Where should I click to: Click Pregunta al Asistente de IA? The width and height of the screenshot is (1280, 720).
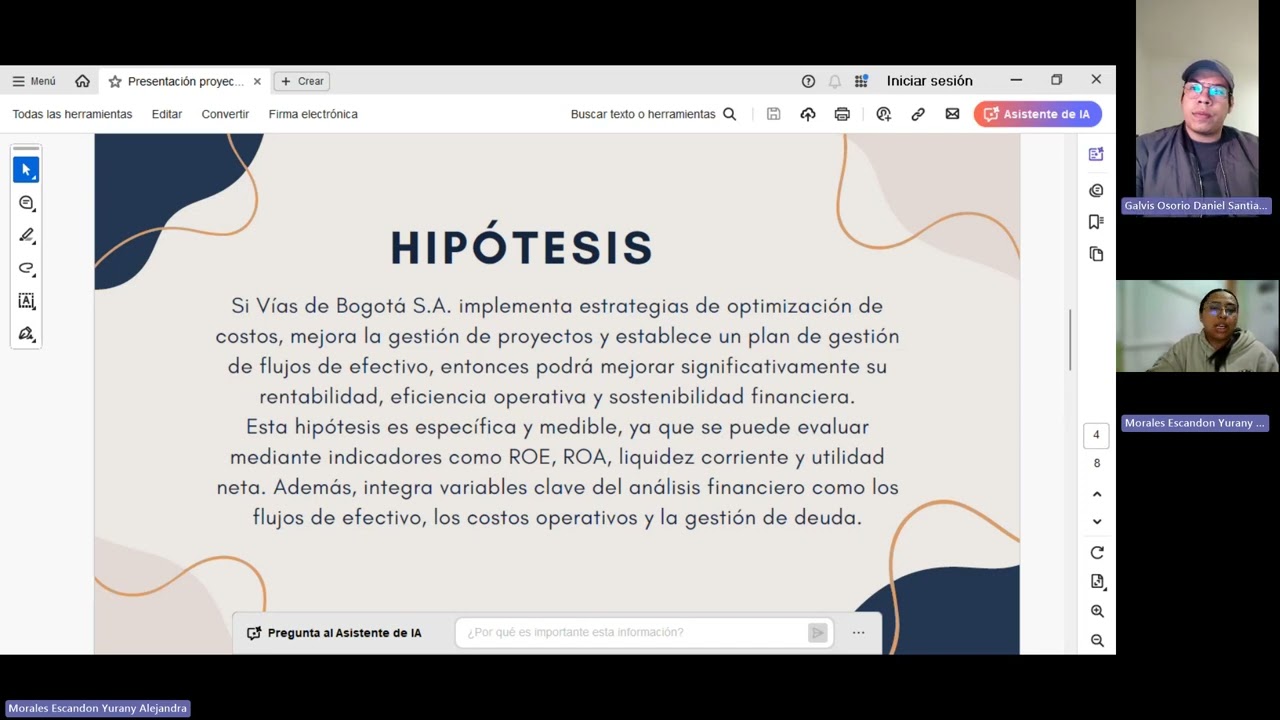335,633
